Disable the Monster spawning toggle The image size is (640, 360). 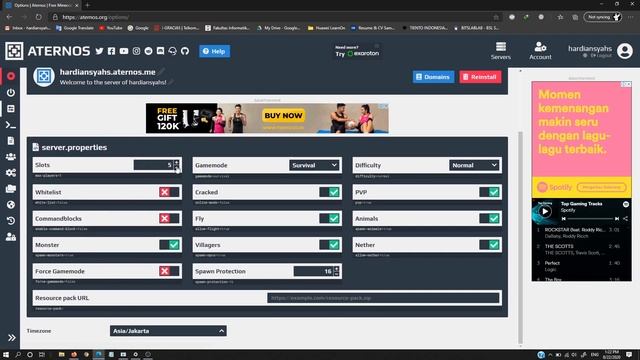tap(169, 245)
